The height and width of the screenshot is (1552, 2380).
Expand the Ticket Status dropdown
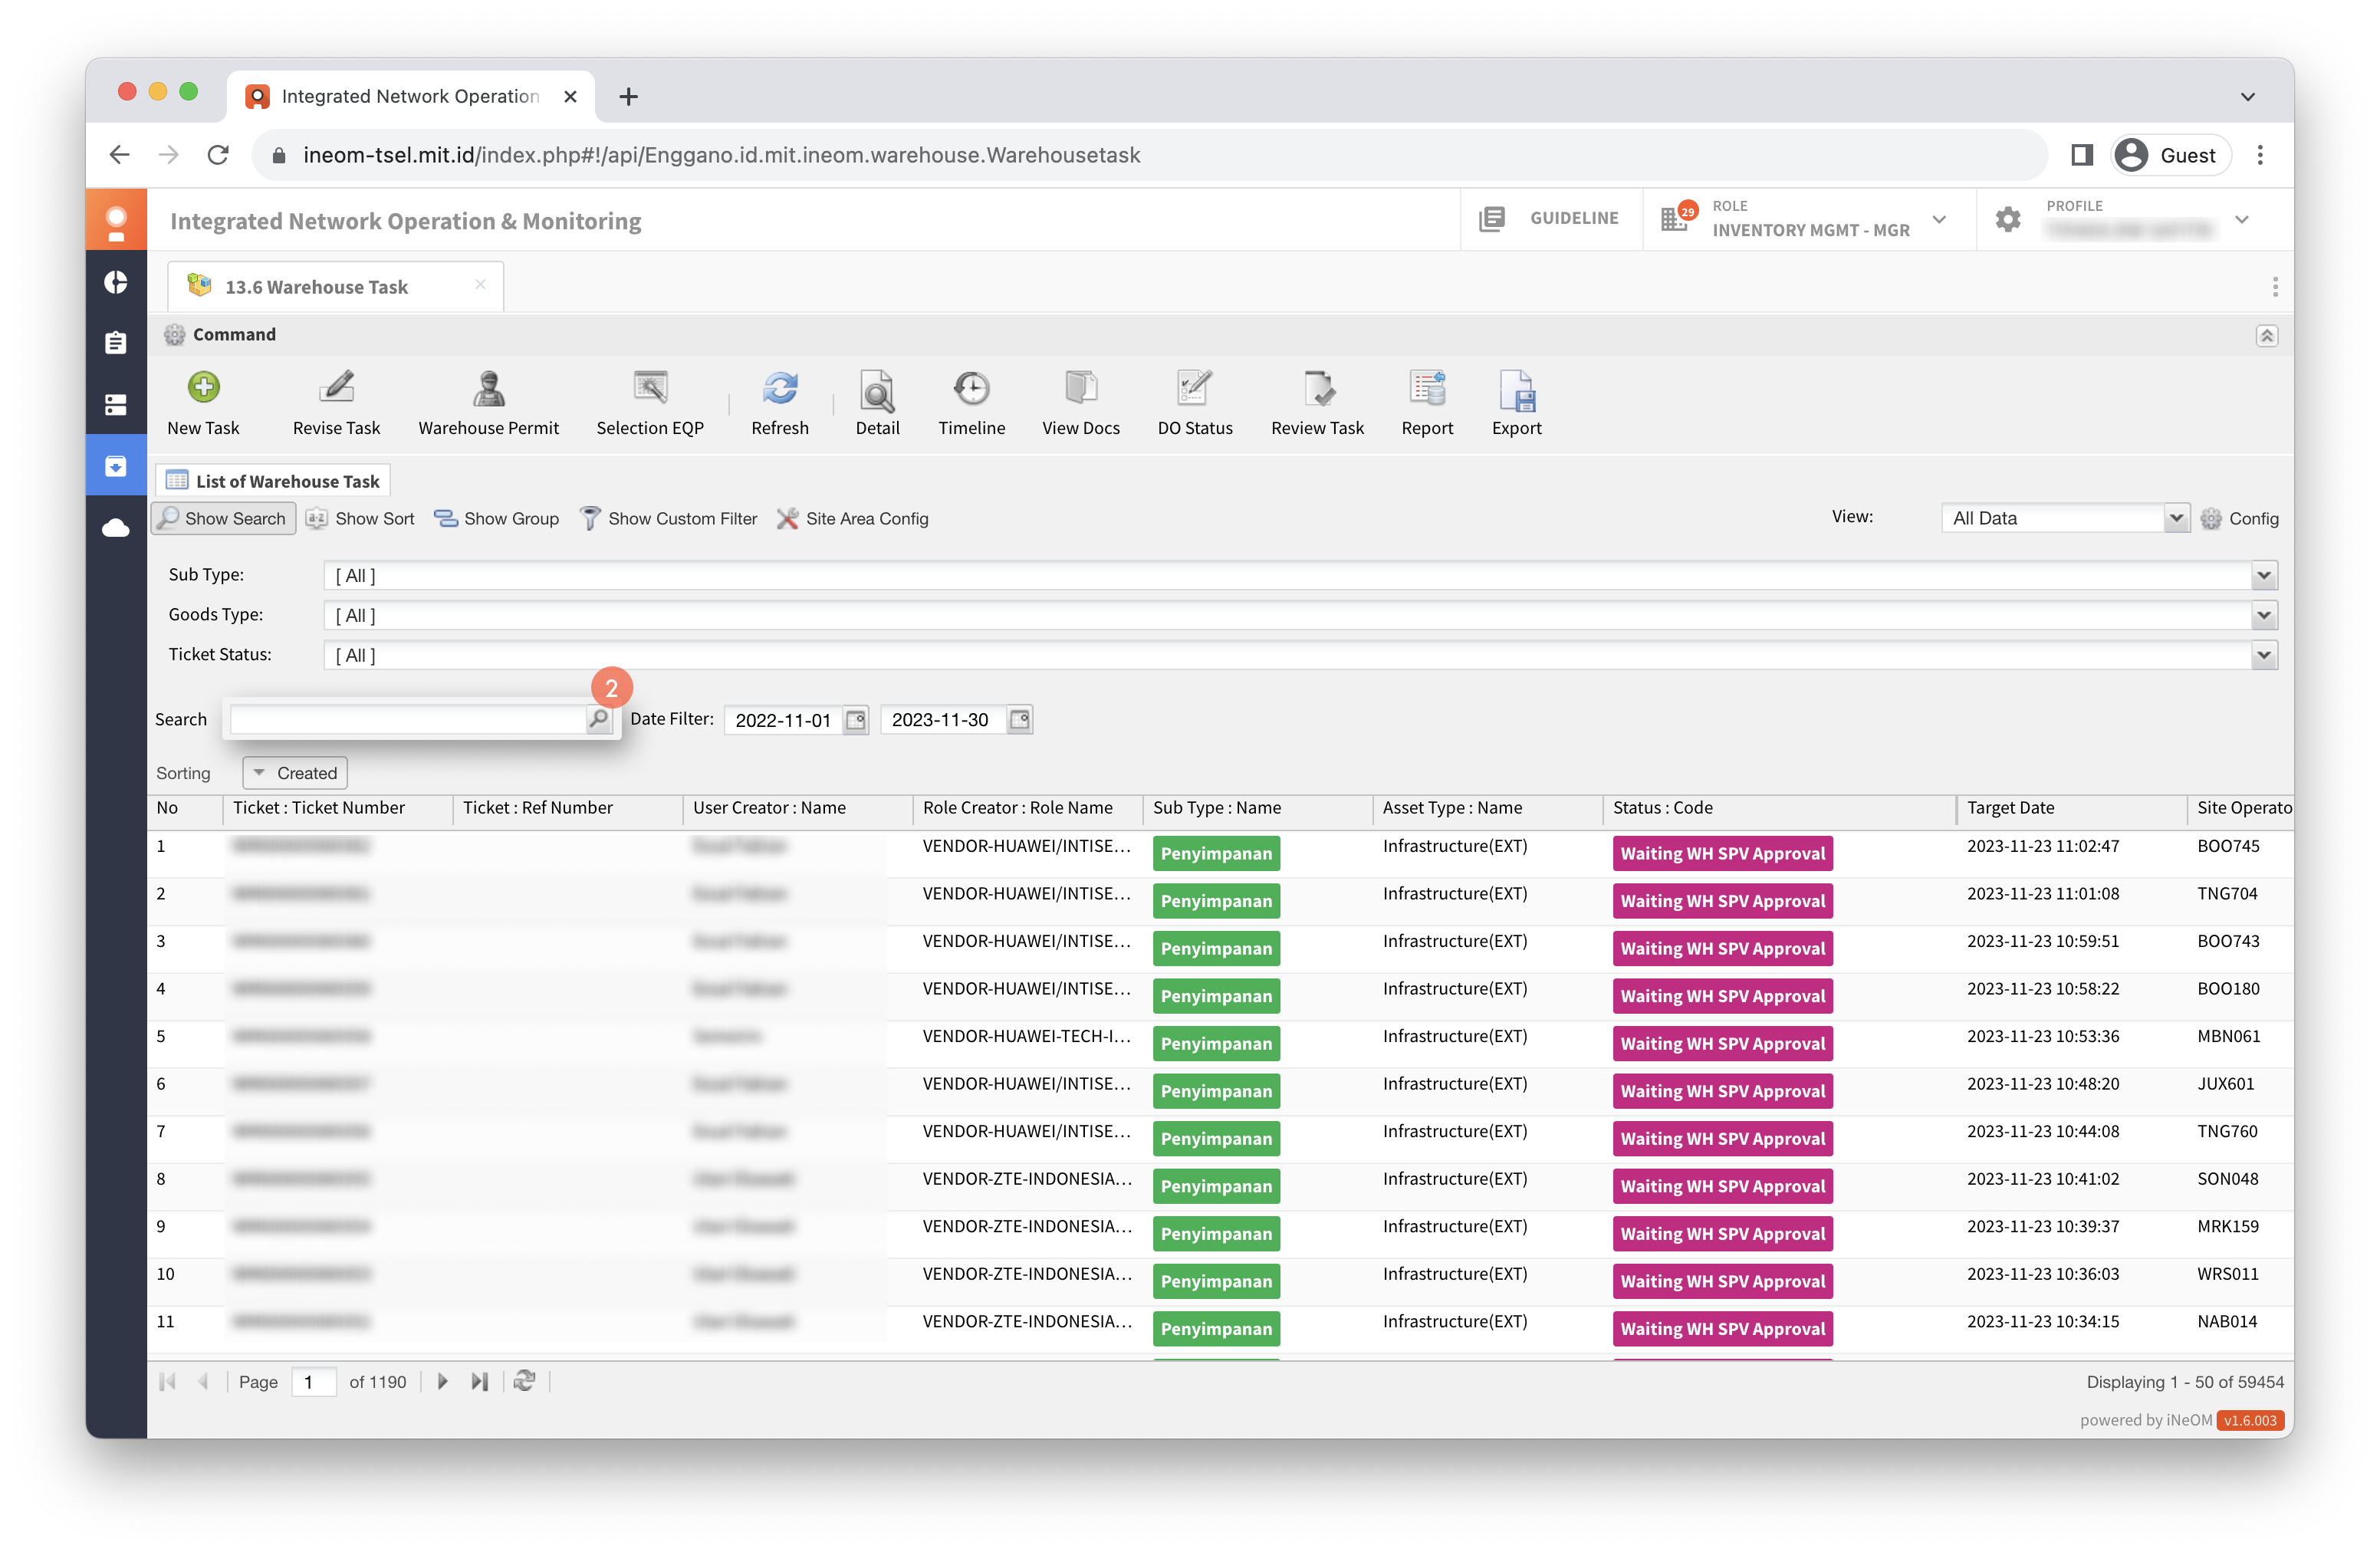pos(2264,656)
